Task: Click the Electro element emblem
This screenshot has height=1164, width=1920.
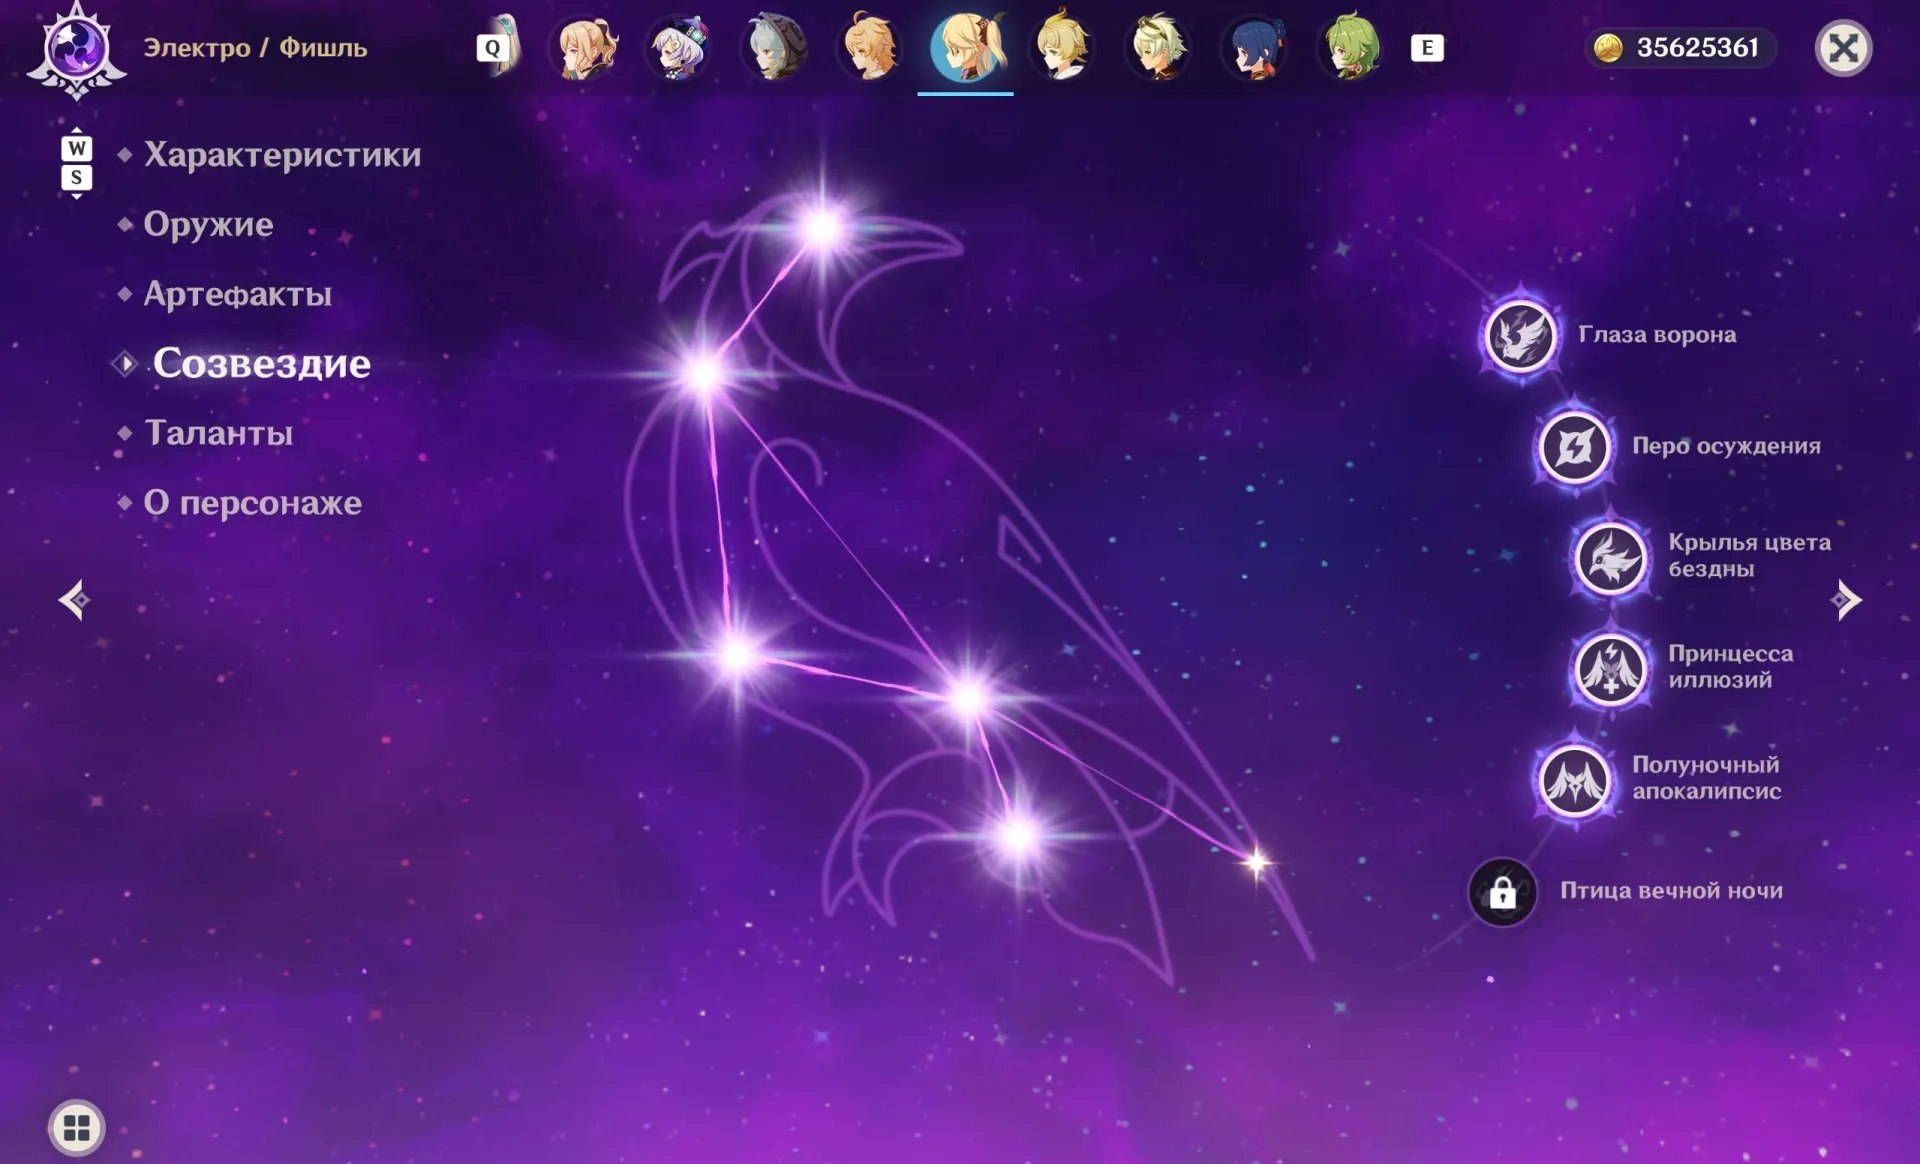Action: pyautogui.click(x=77, y=50)
